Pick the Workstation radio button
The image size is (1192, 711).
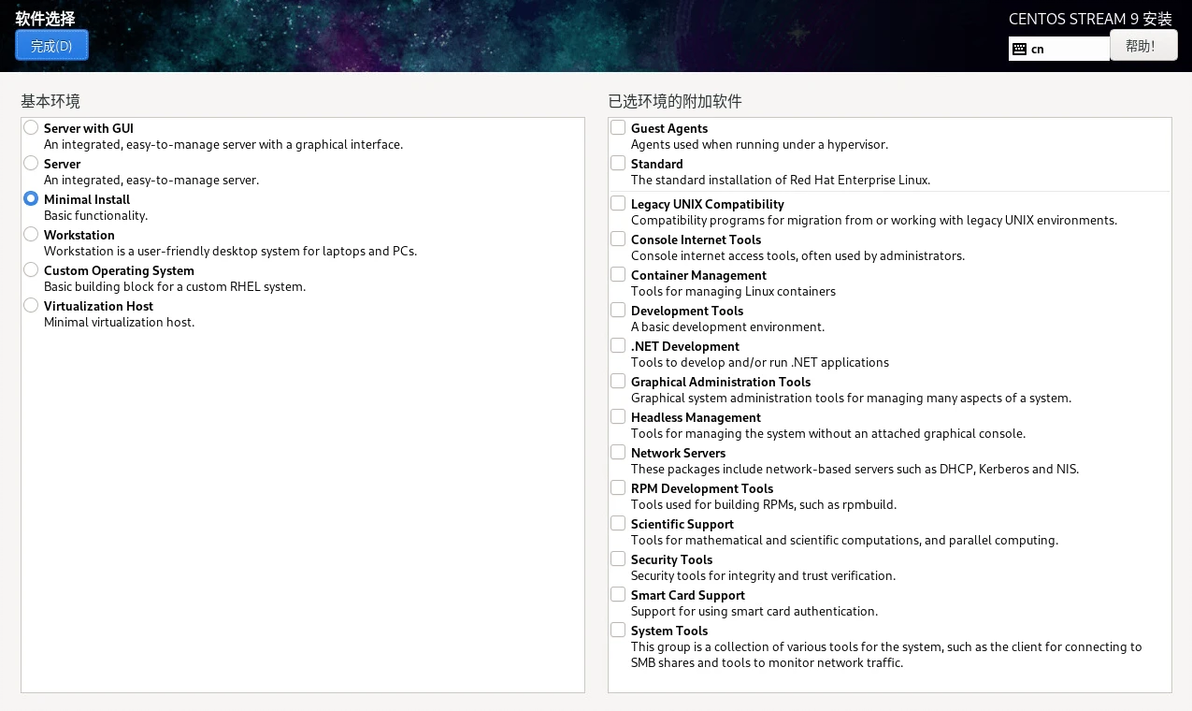coord(31,234)
